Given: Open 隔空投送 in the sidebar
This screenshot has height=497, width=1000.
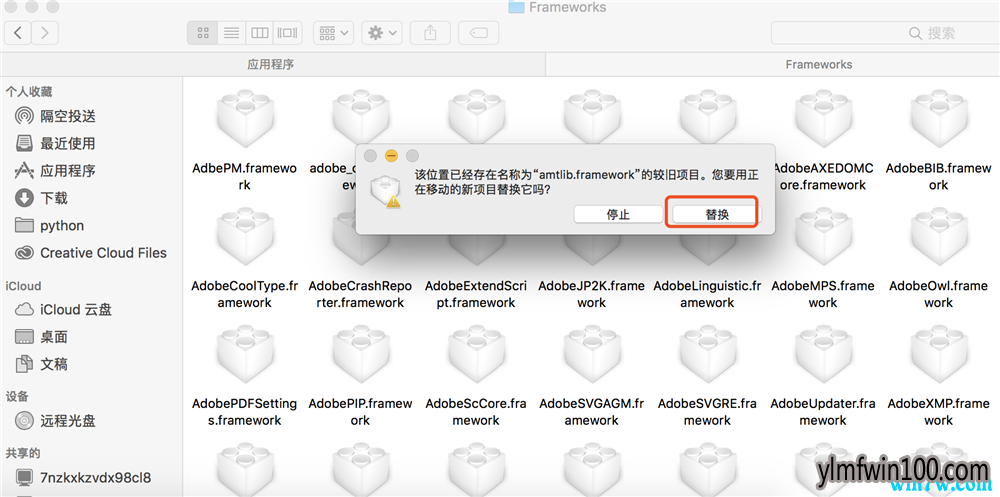Looking at the screenshot, I should (x=56, y=116).
